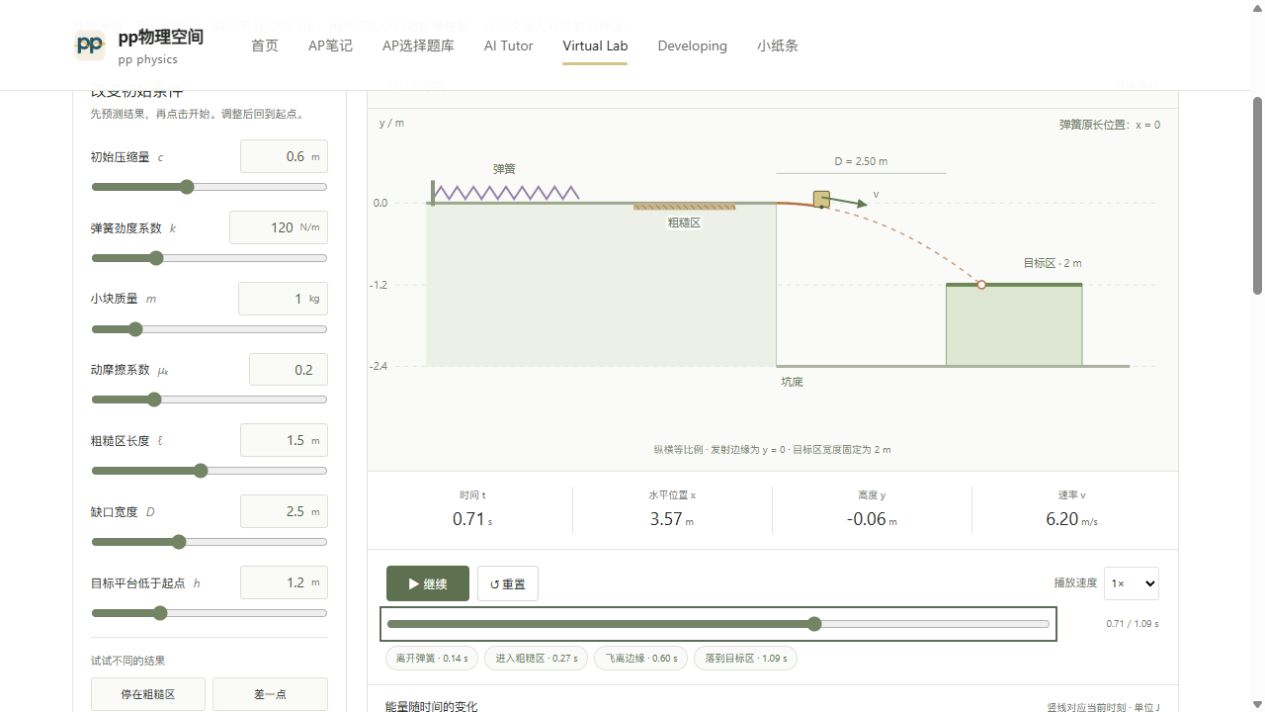Click the 差一点 preset button
The width and height of the screenshot is (1265, 712).
tap(270, 694)
